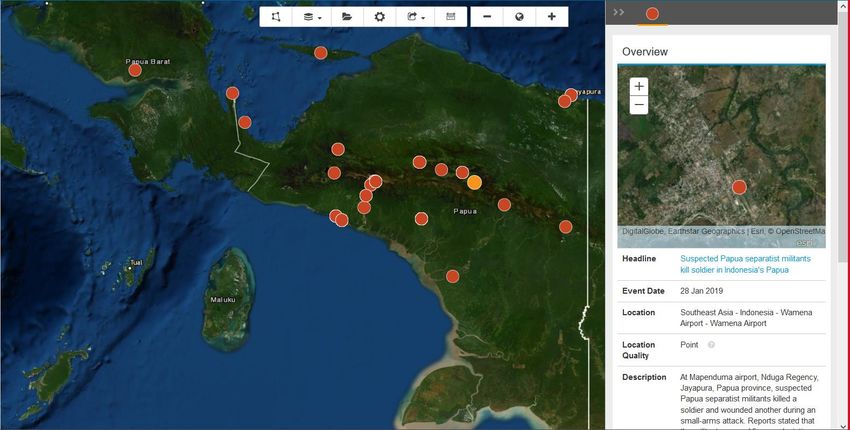Zoom in the Overview mini map
Screen dimensions: 850x430
639,86
